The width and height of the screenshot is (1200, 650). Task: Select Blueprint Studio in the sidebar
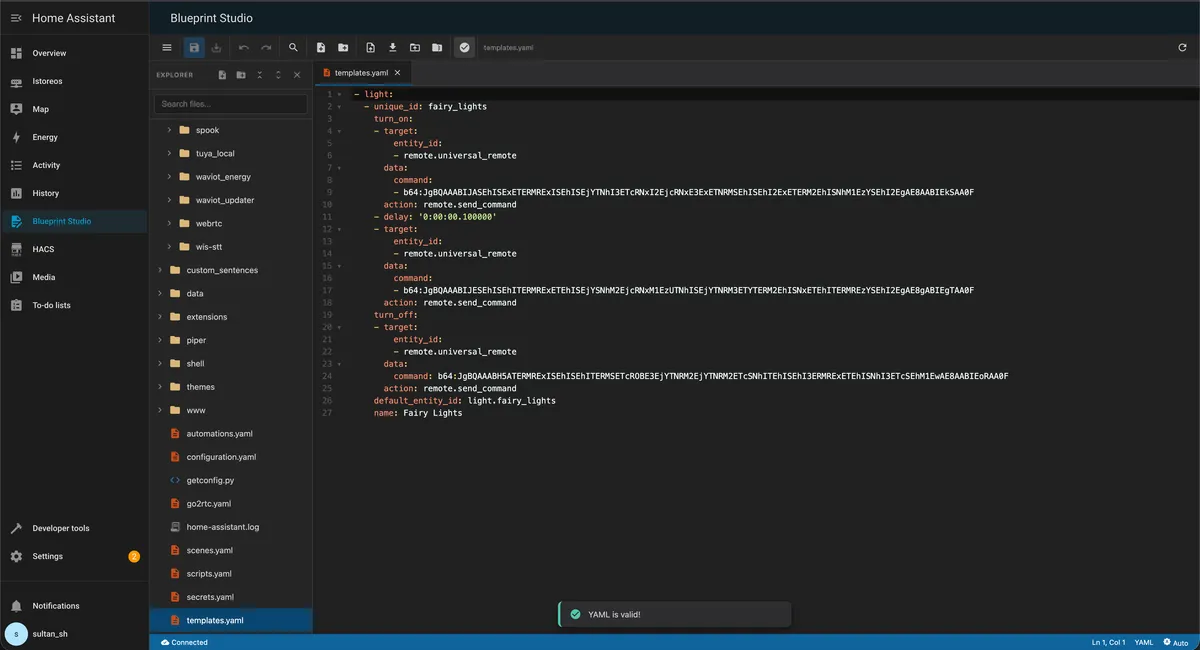pyautogui.click(x=74, y=221)
